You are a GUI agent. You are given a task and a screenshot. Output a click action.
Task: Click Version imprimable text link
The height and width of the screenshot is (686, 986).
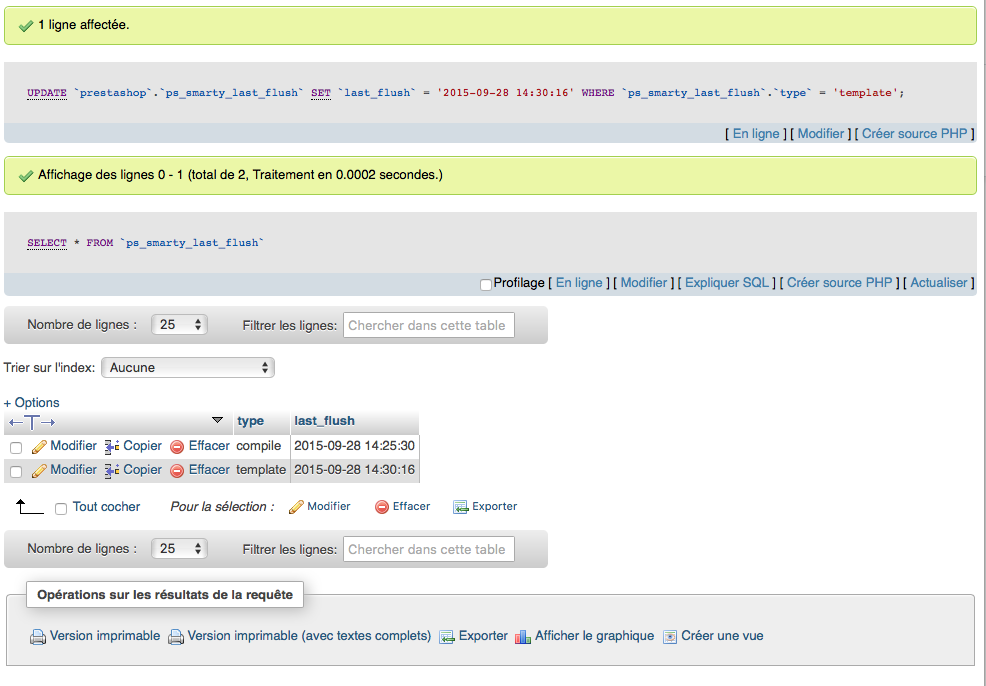click(105, 636)
